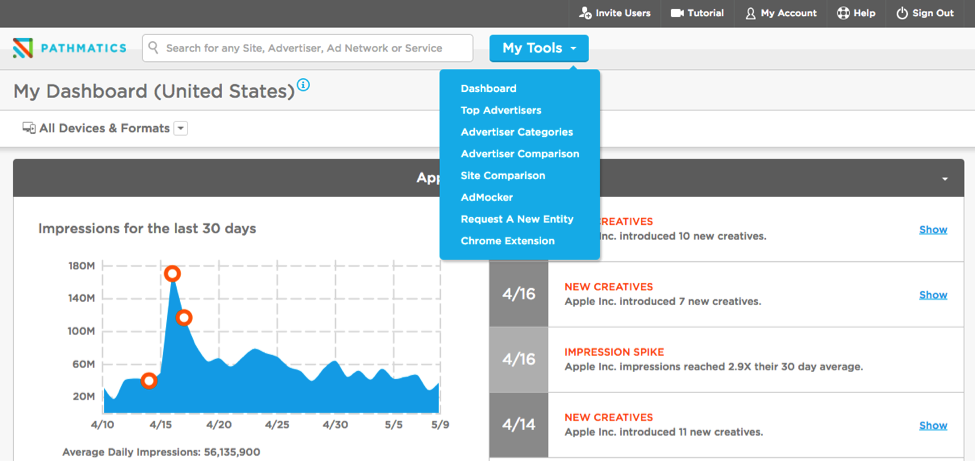Click 'Impressions for the last 30 days' title

(147, 229)
